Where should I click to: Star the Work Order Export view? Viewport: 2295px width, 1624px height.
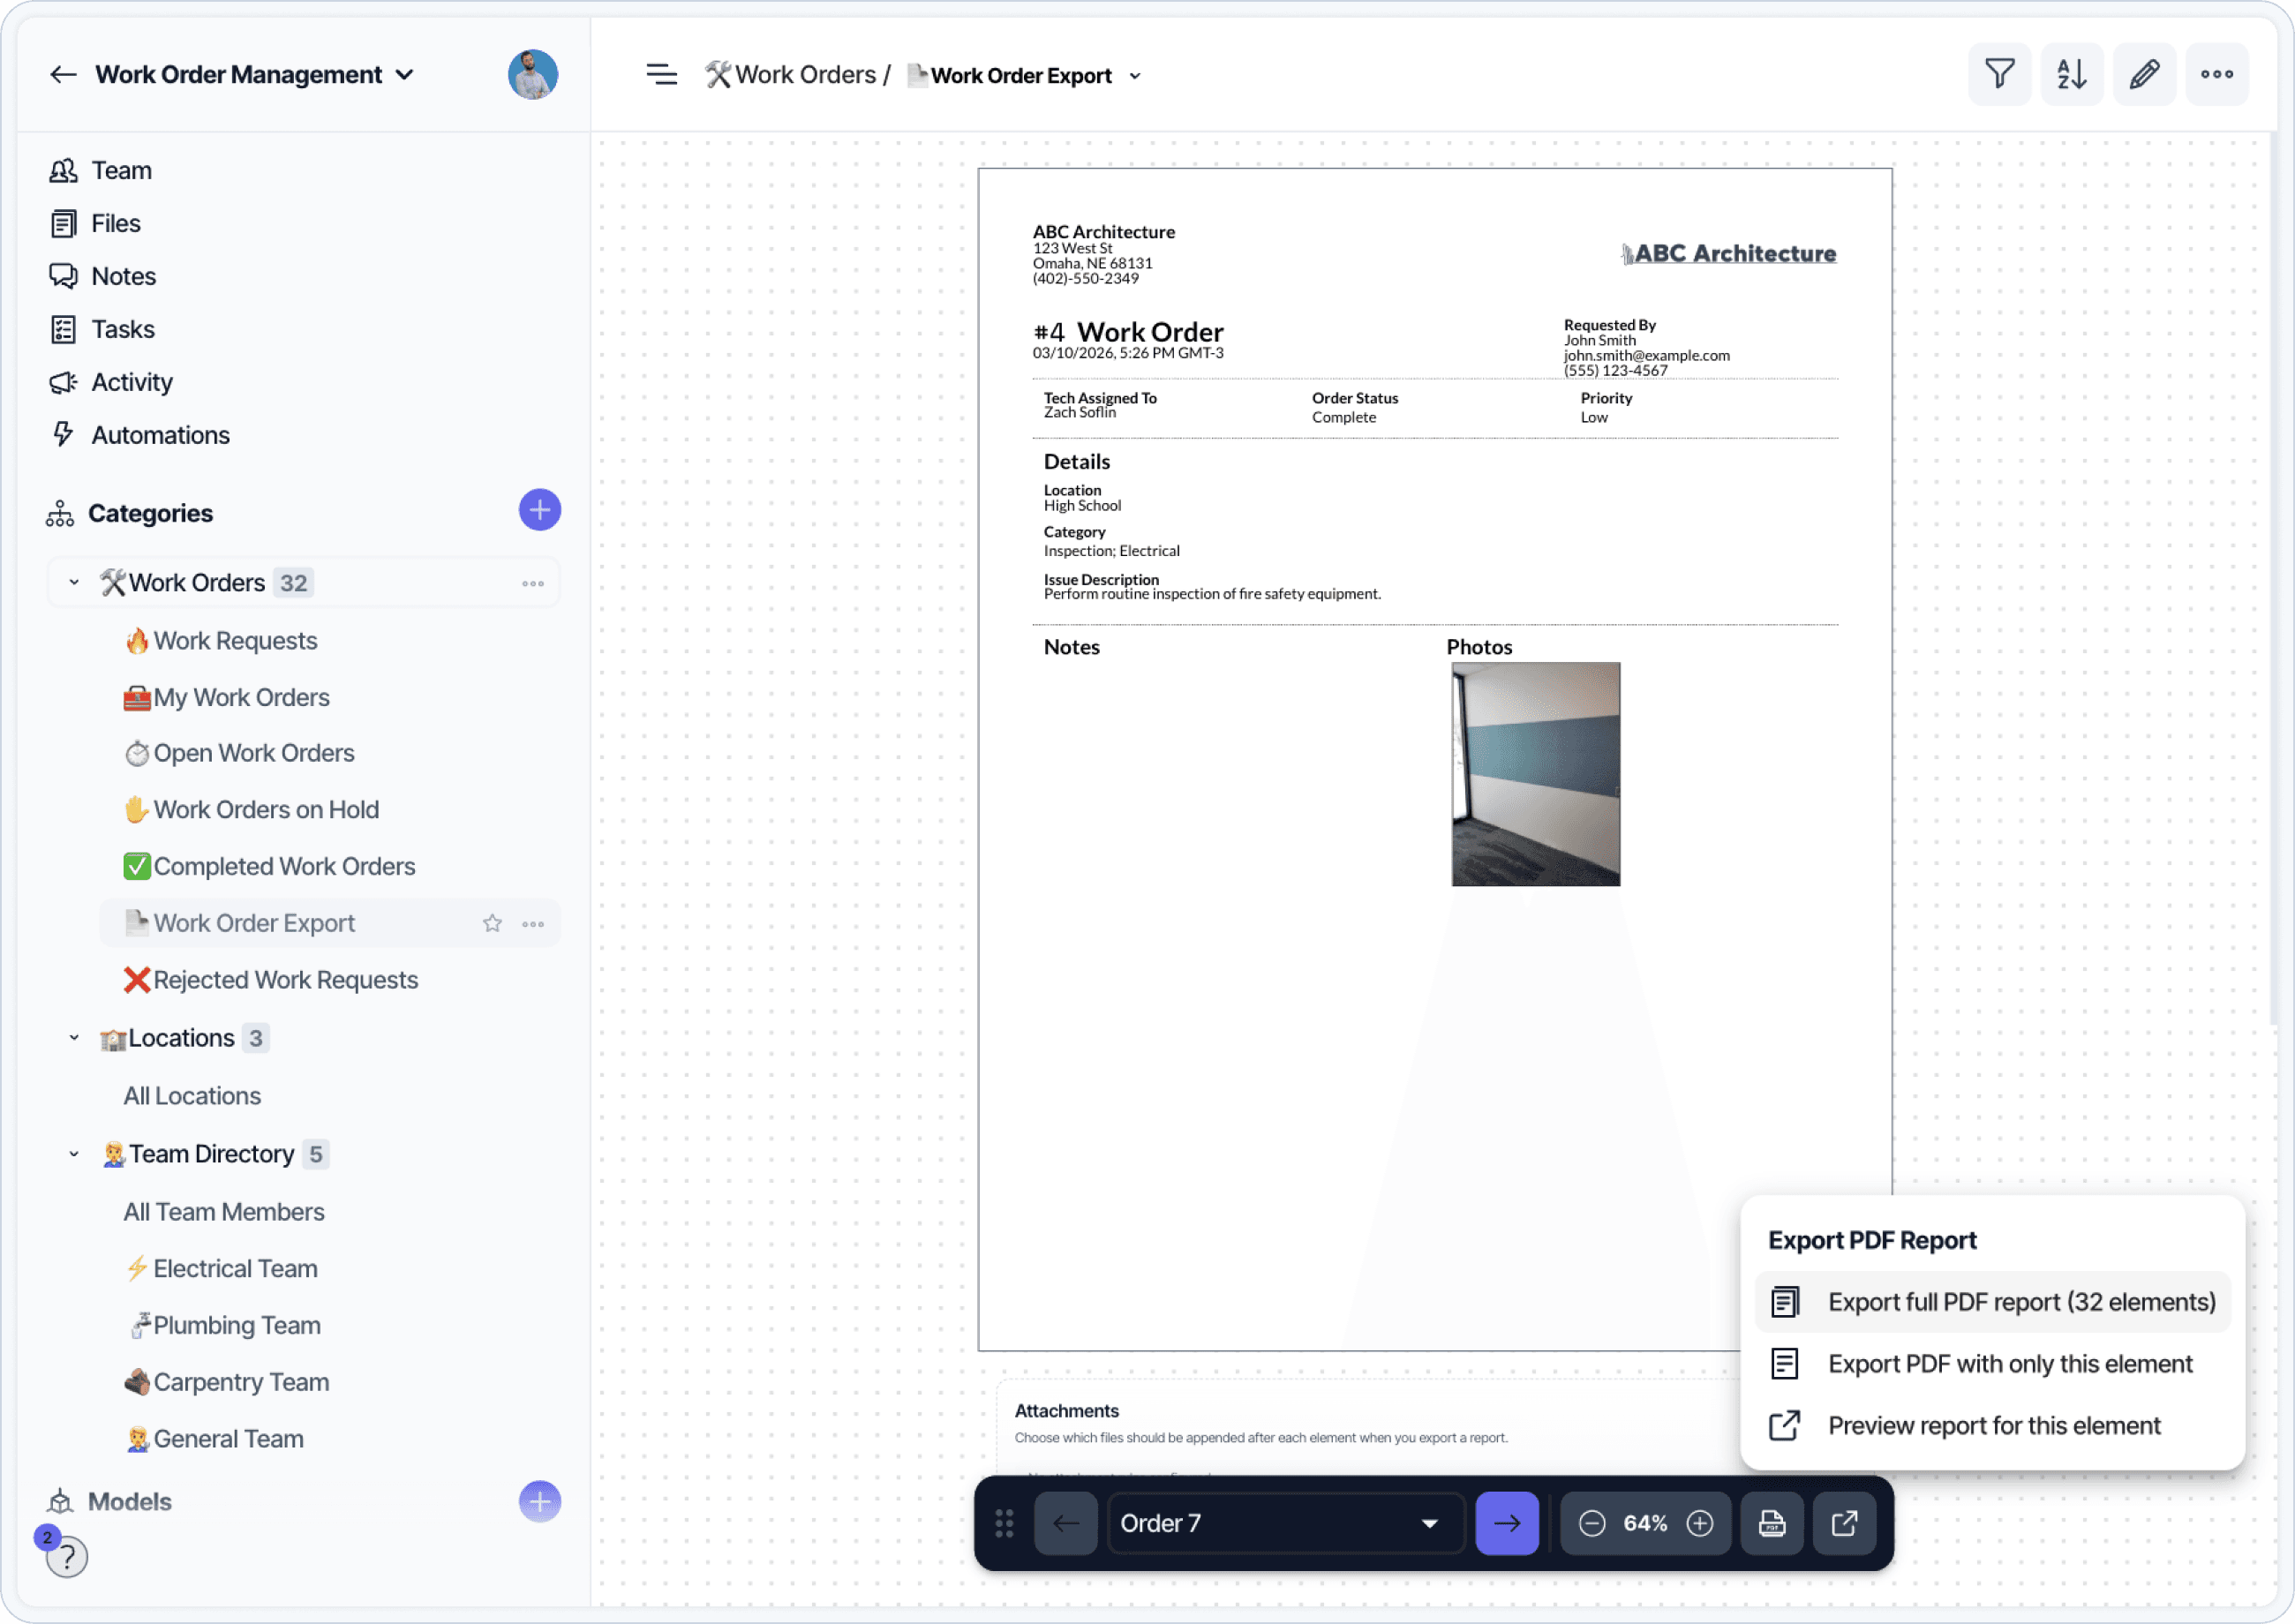492,923
